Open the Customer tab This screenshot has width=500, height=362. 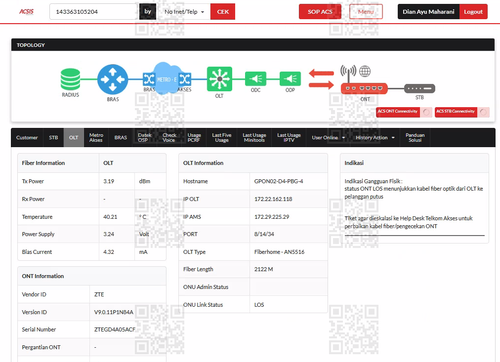[x=27, y=138]
